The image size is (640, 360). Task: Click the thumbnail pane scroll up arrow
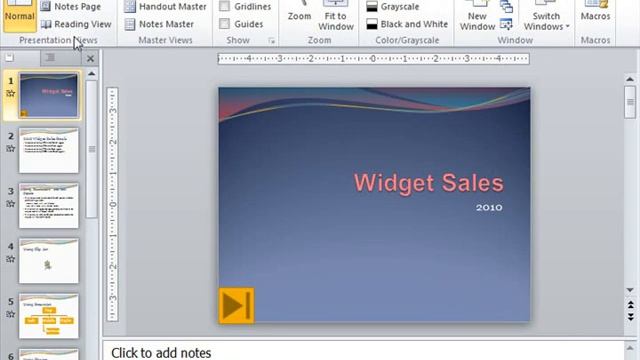point(91,74)
